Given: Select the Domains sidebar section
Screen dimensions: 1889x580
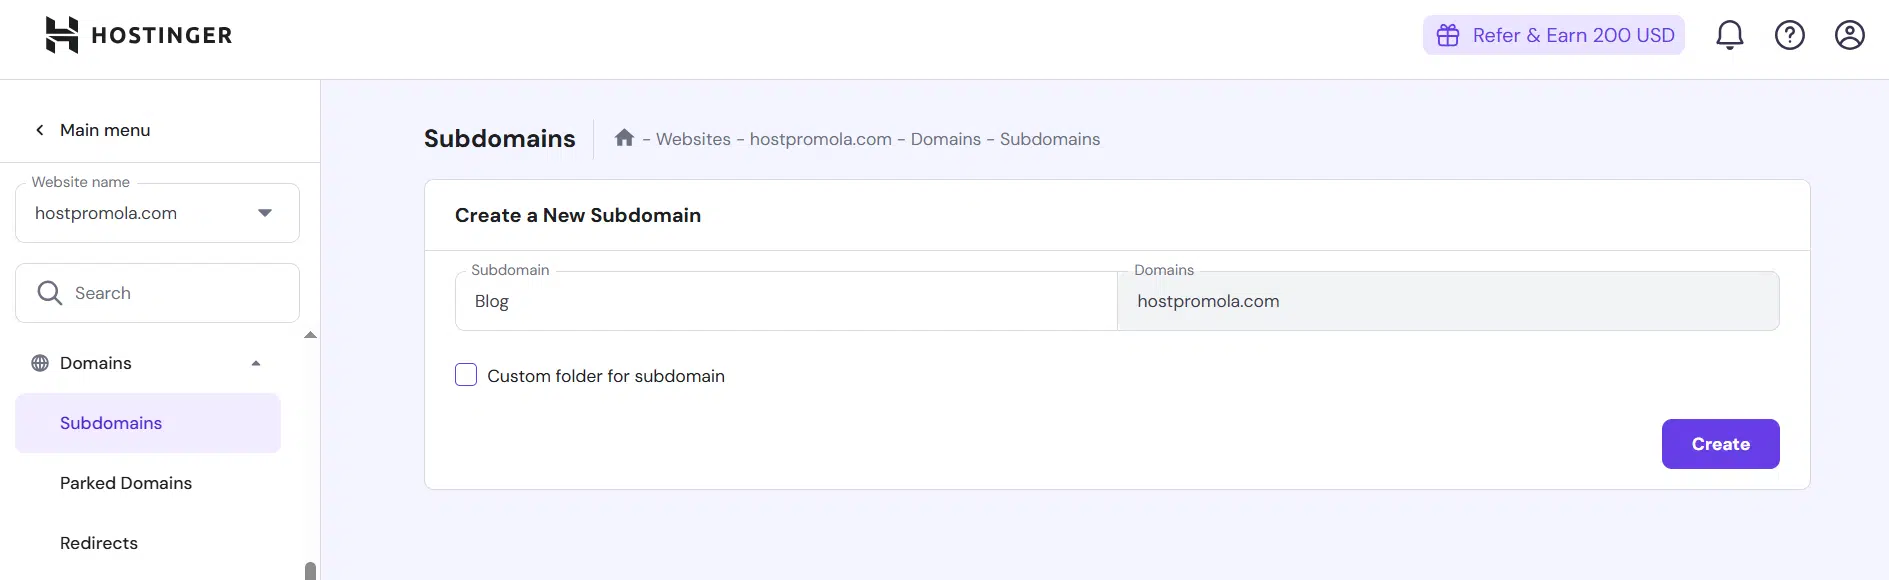Looking at the screenshot, I should click(148, 363).
